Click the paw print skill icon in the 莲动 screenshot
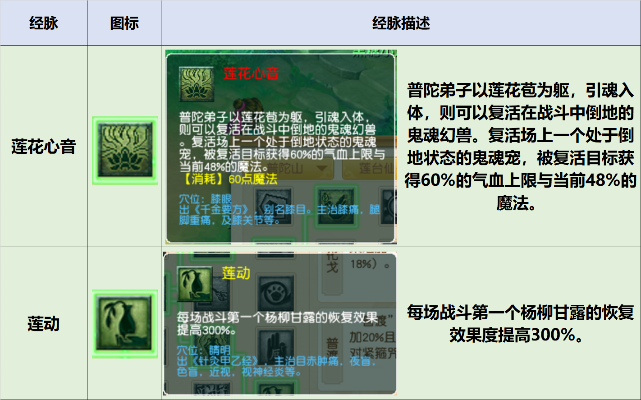The height and width of the screenshot is (400, 641). (276, 293)
